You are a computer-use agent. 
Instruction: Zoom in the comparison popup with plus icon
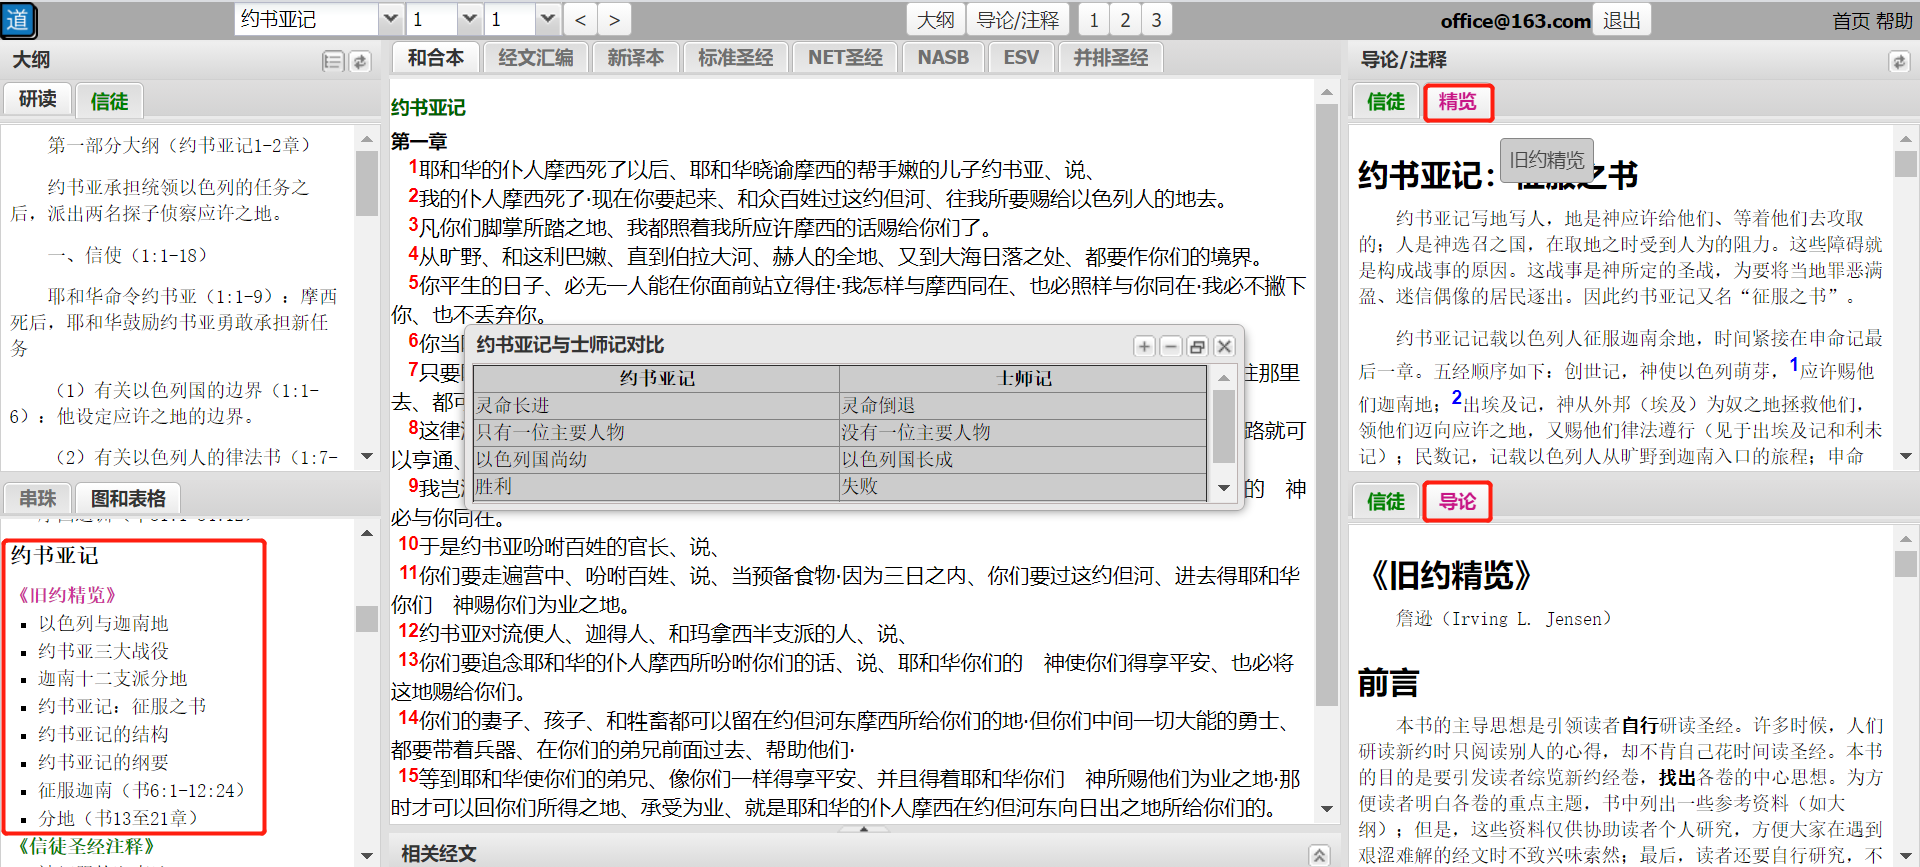click(x=1144, y=346)
